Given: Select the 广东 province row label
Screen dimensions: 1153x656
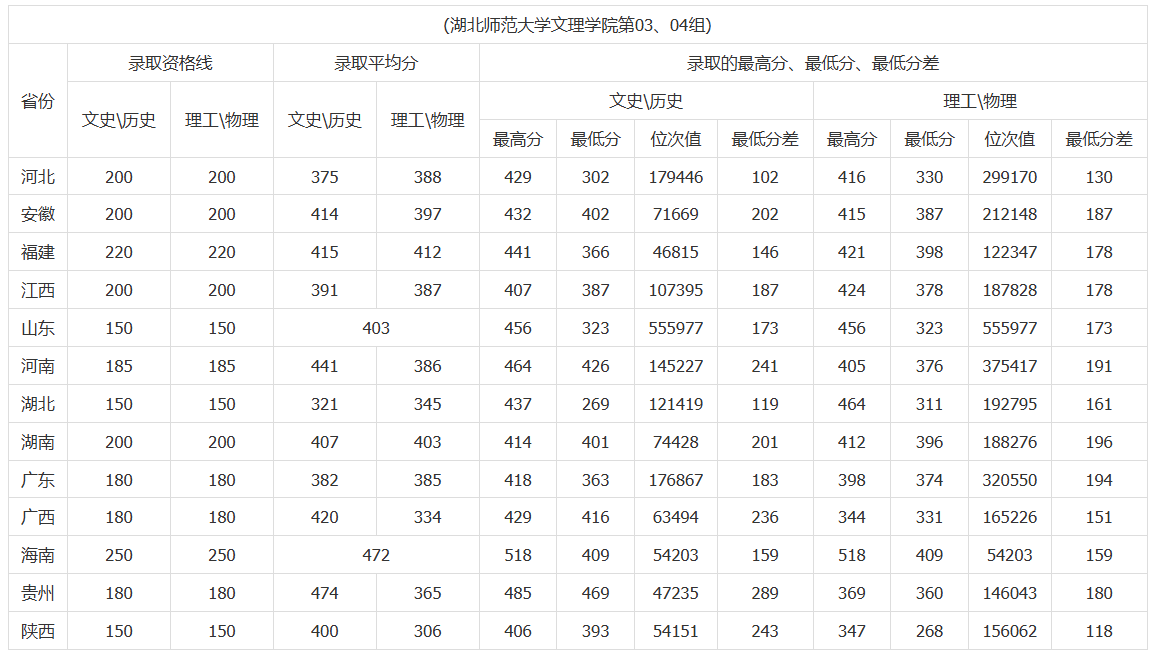Looking at the screenshot, I should point(38,480).
